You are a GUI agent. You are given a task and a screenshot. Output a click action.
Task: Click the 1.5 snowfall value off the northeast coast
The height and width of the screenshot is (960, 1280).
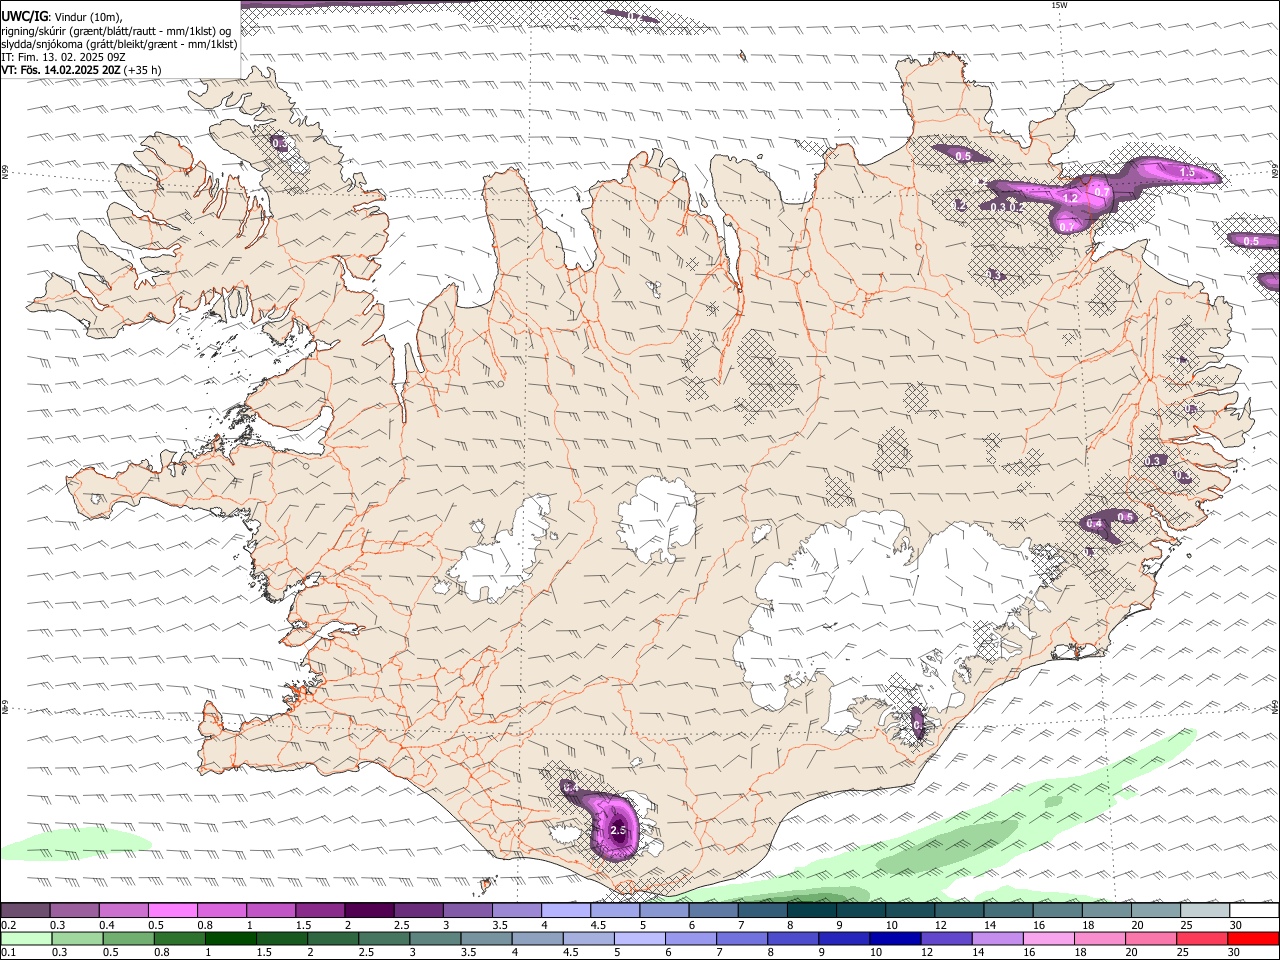click(x=1187, y=172)
